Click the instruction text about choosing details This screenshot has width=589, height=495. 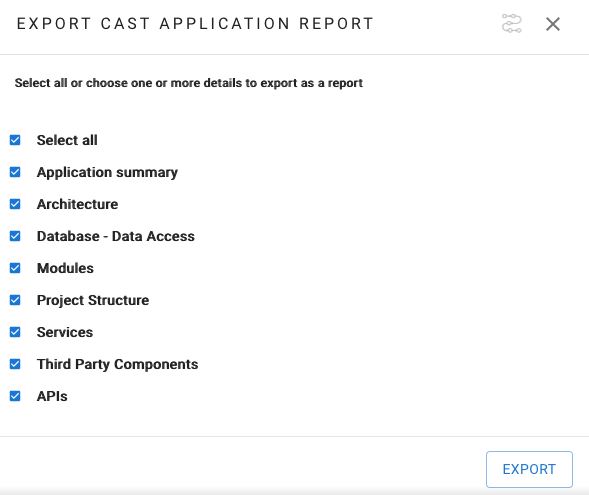click(189, 83)
